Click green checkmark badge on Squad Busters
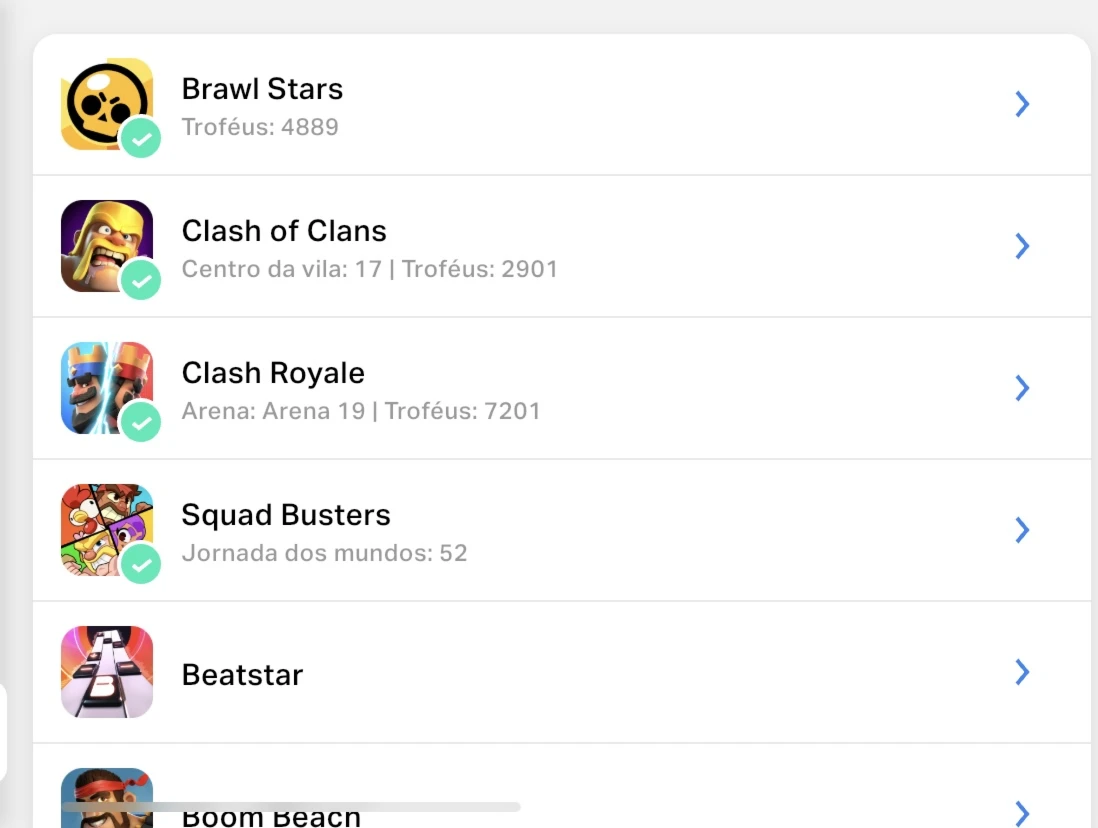1098x828 pixels. (x=141, y=564)
